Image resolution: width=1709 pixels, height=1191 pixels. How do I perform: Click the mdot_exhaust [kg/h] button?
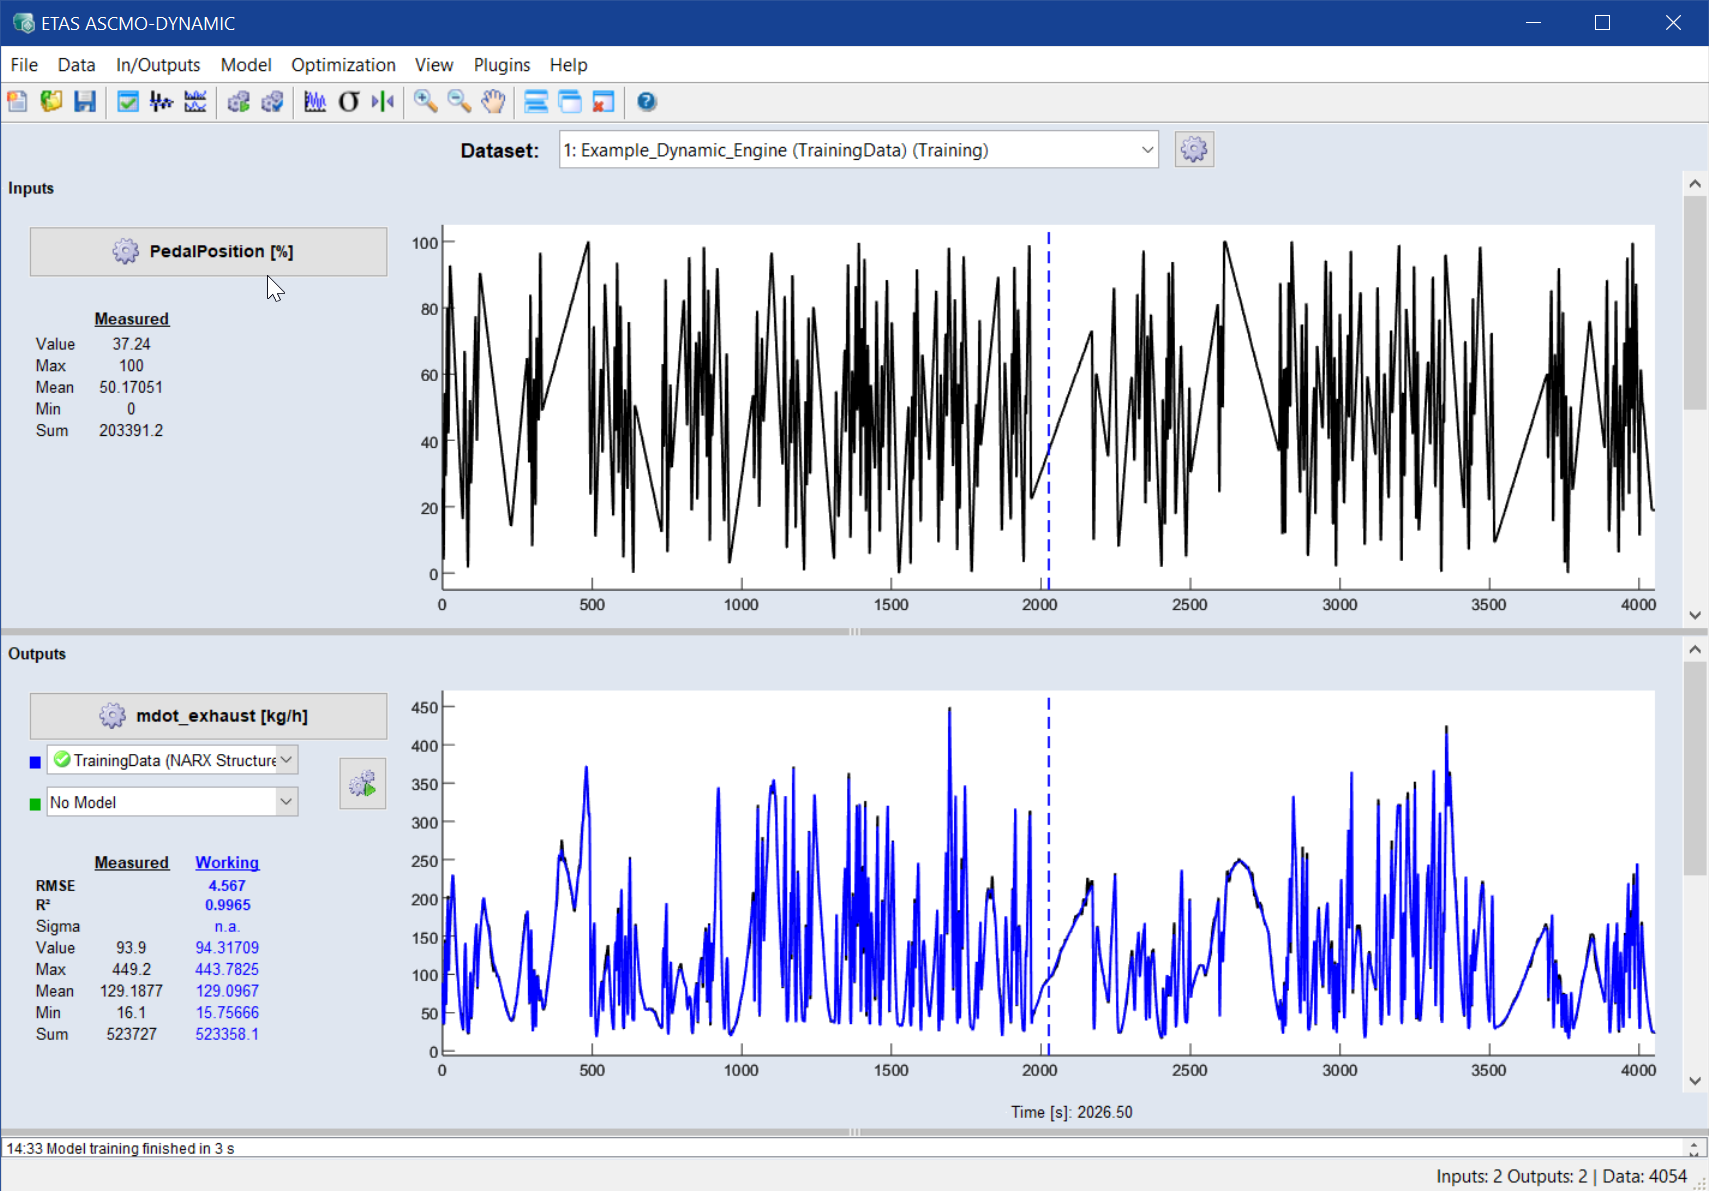(208, 716)
